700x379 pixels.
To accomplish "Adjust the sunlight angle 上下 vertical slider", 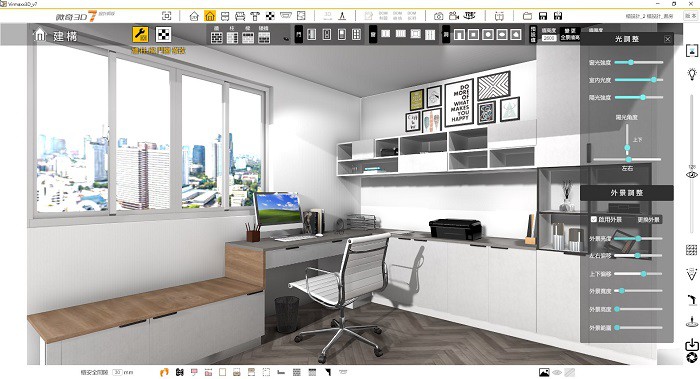I will coord(627,139).
